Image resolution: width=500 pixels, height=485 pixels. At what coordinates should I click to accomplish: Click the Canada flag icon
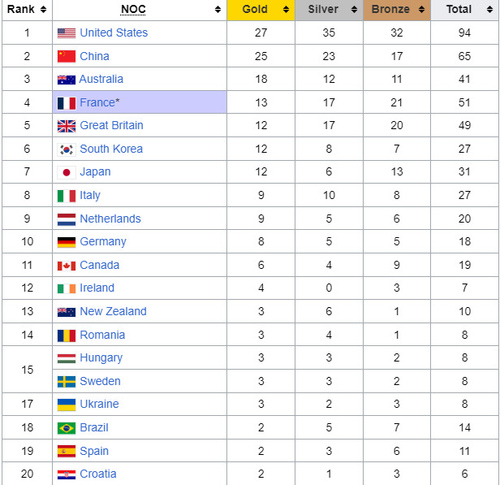[x=66, y=266]
